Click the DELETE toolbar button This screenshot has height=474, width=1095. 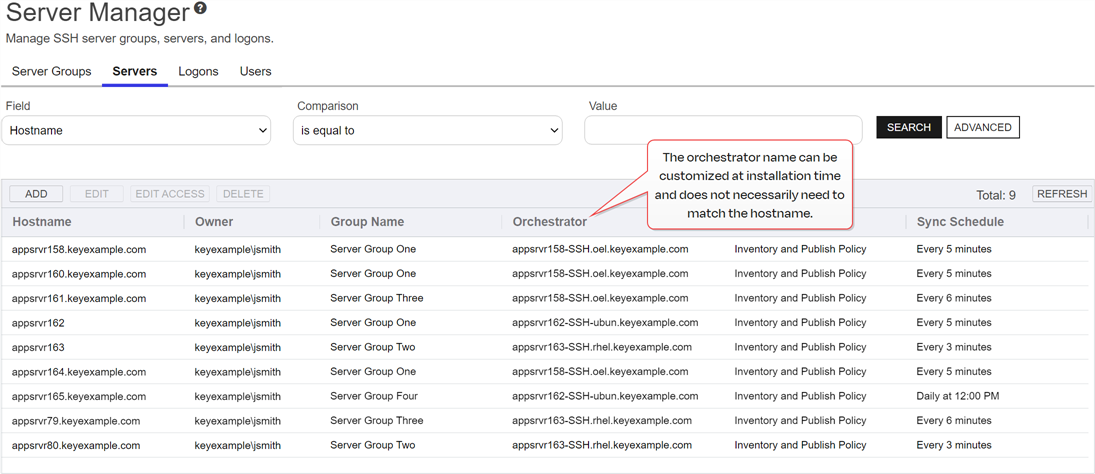243,194
